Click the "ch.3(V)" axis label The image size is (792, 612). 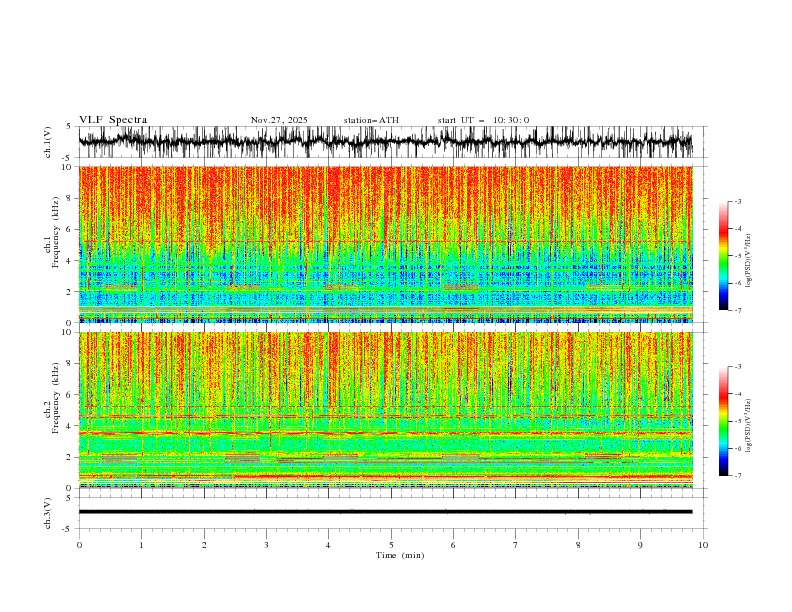coord(48,513)
